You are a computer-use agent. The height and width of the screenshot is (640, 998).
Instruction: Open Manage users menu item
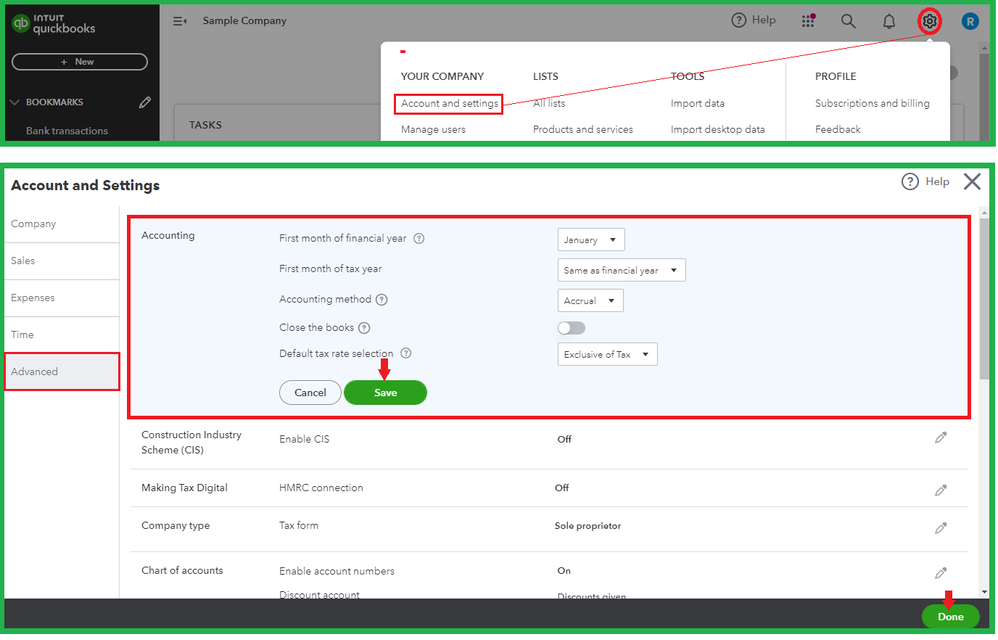[x=433, y=129]
